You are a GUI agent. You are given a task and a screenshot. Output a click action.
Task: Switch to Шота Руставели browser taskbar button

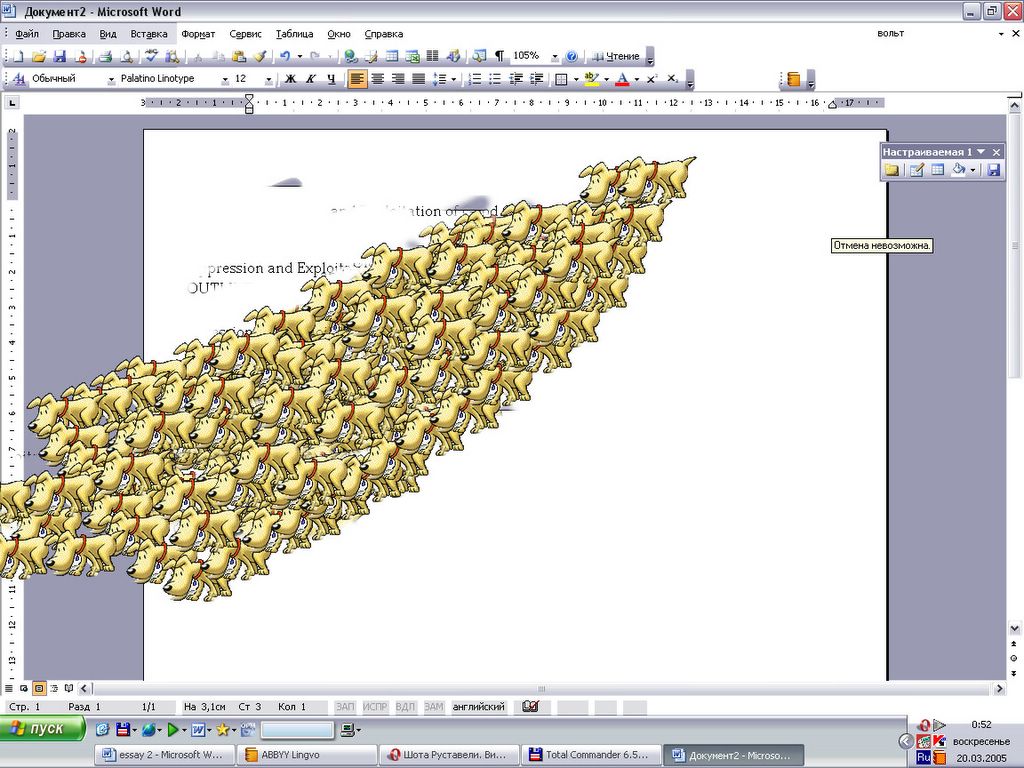click(449, 755)
